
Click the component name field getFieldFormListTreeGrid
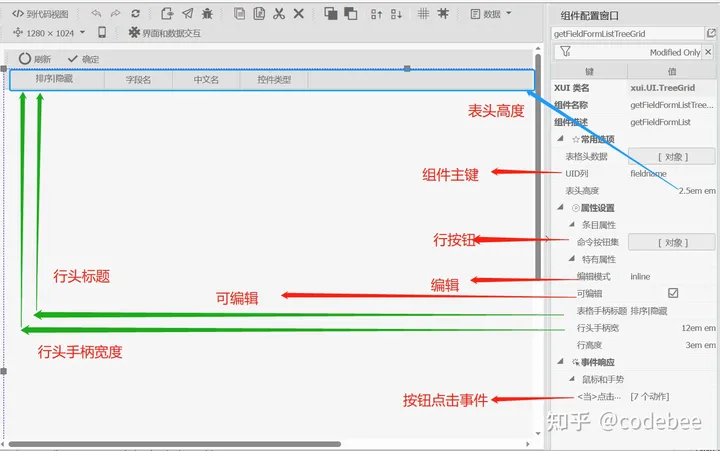627,33
